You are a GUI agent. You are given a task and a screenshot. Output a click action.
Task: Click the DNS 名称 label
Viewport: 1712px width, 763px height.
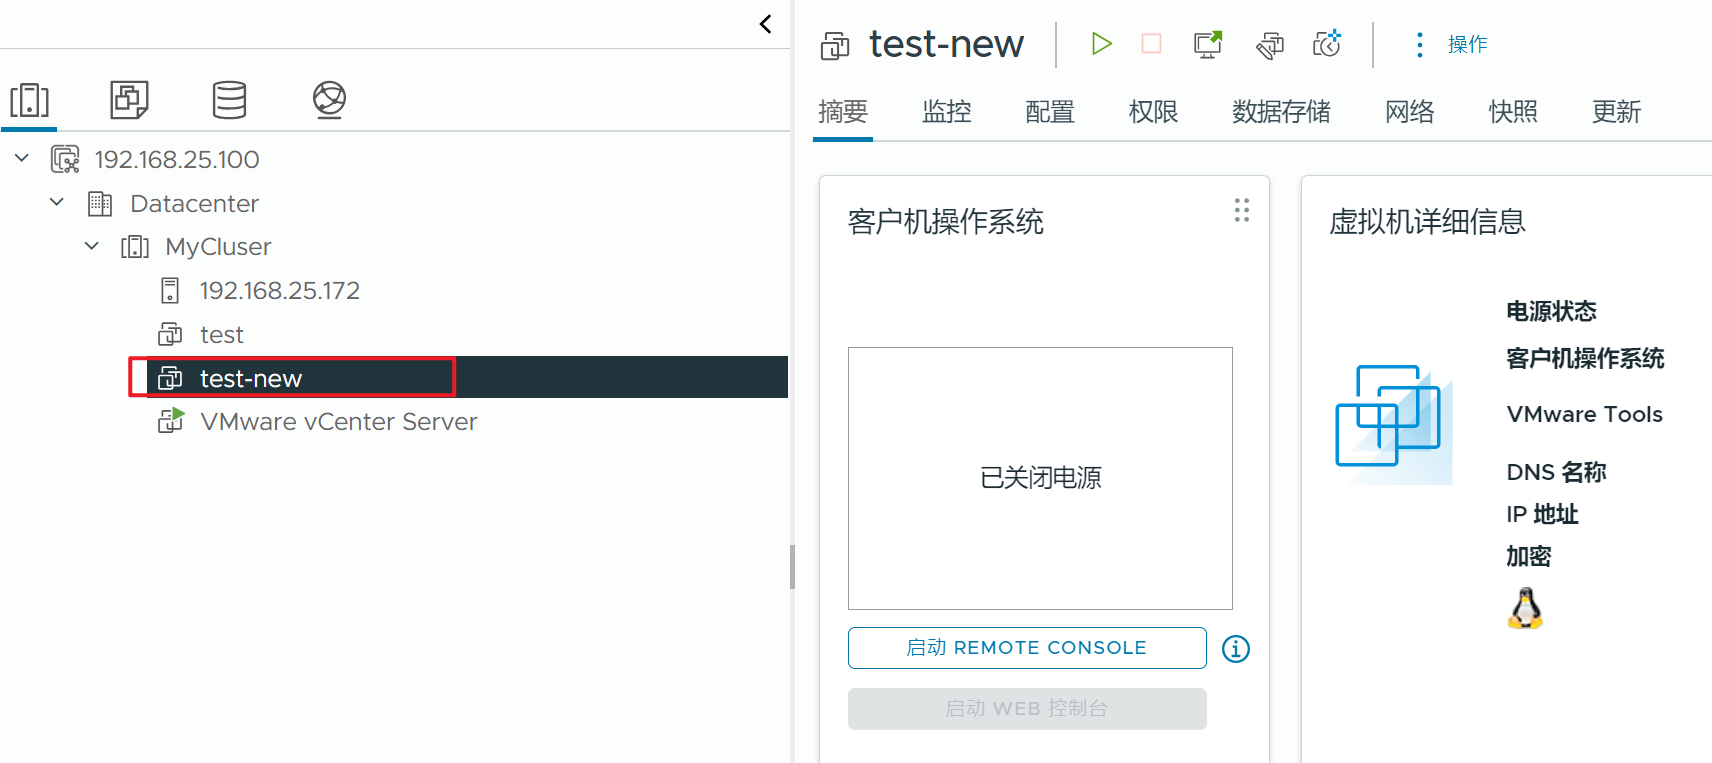point(1556,472)
